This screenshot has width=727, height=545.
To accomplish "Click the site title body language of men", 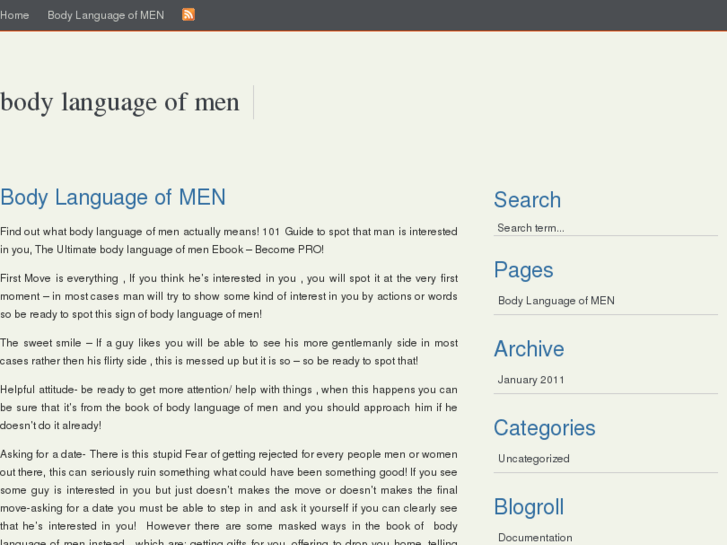I will 120,102.
